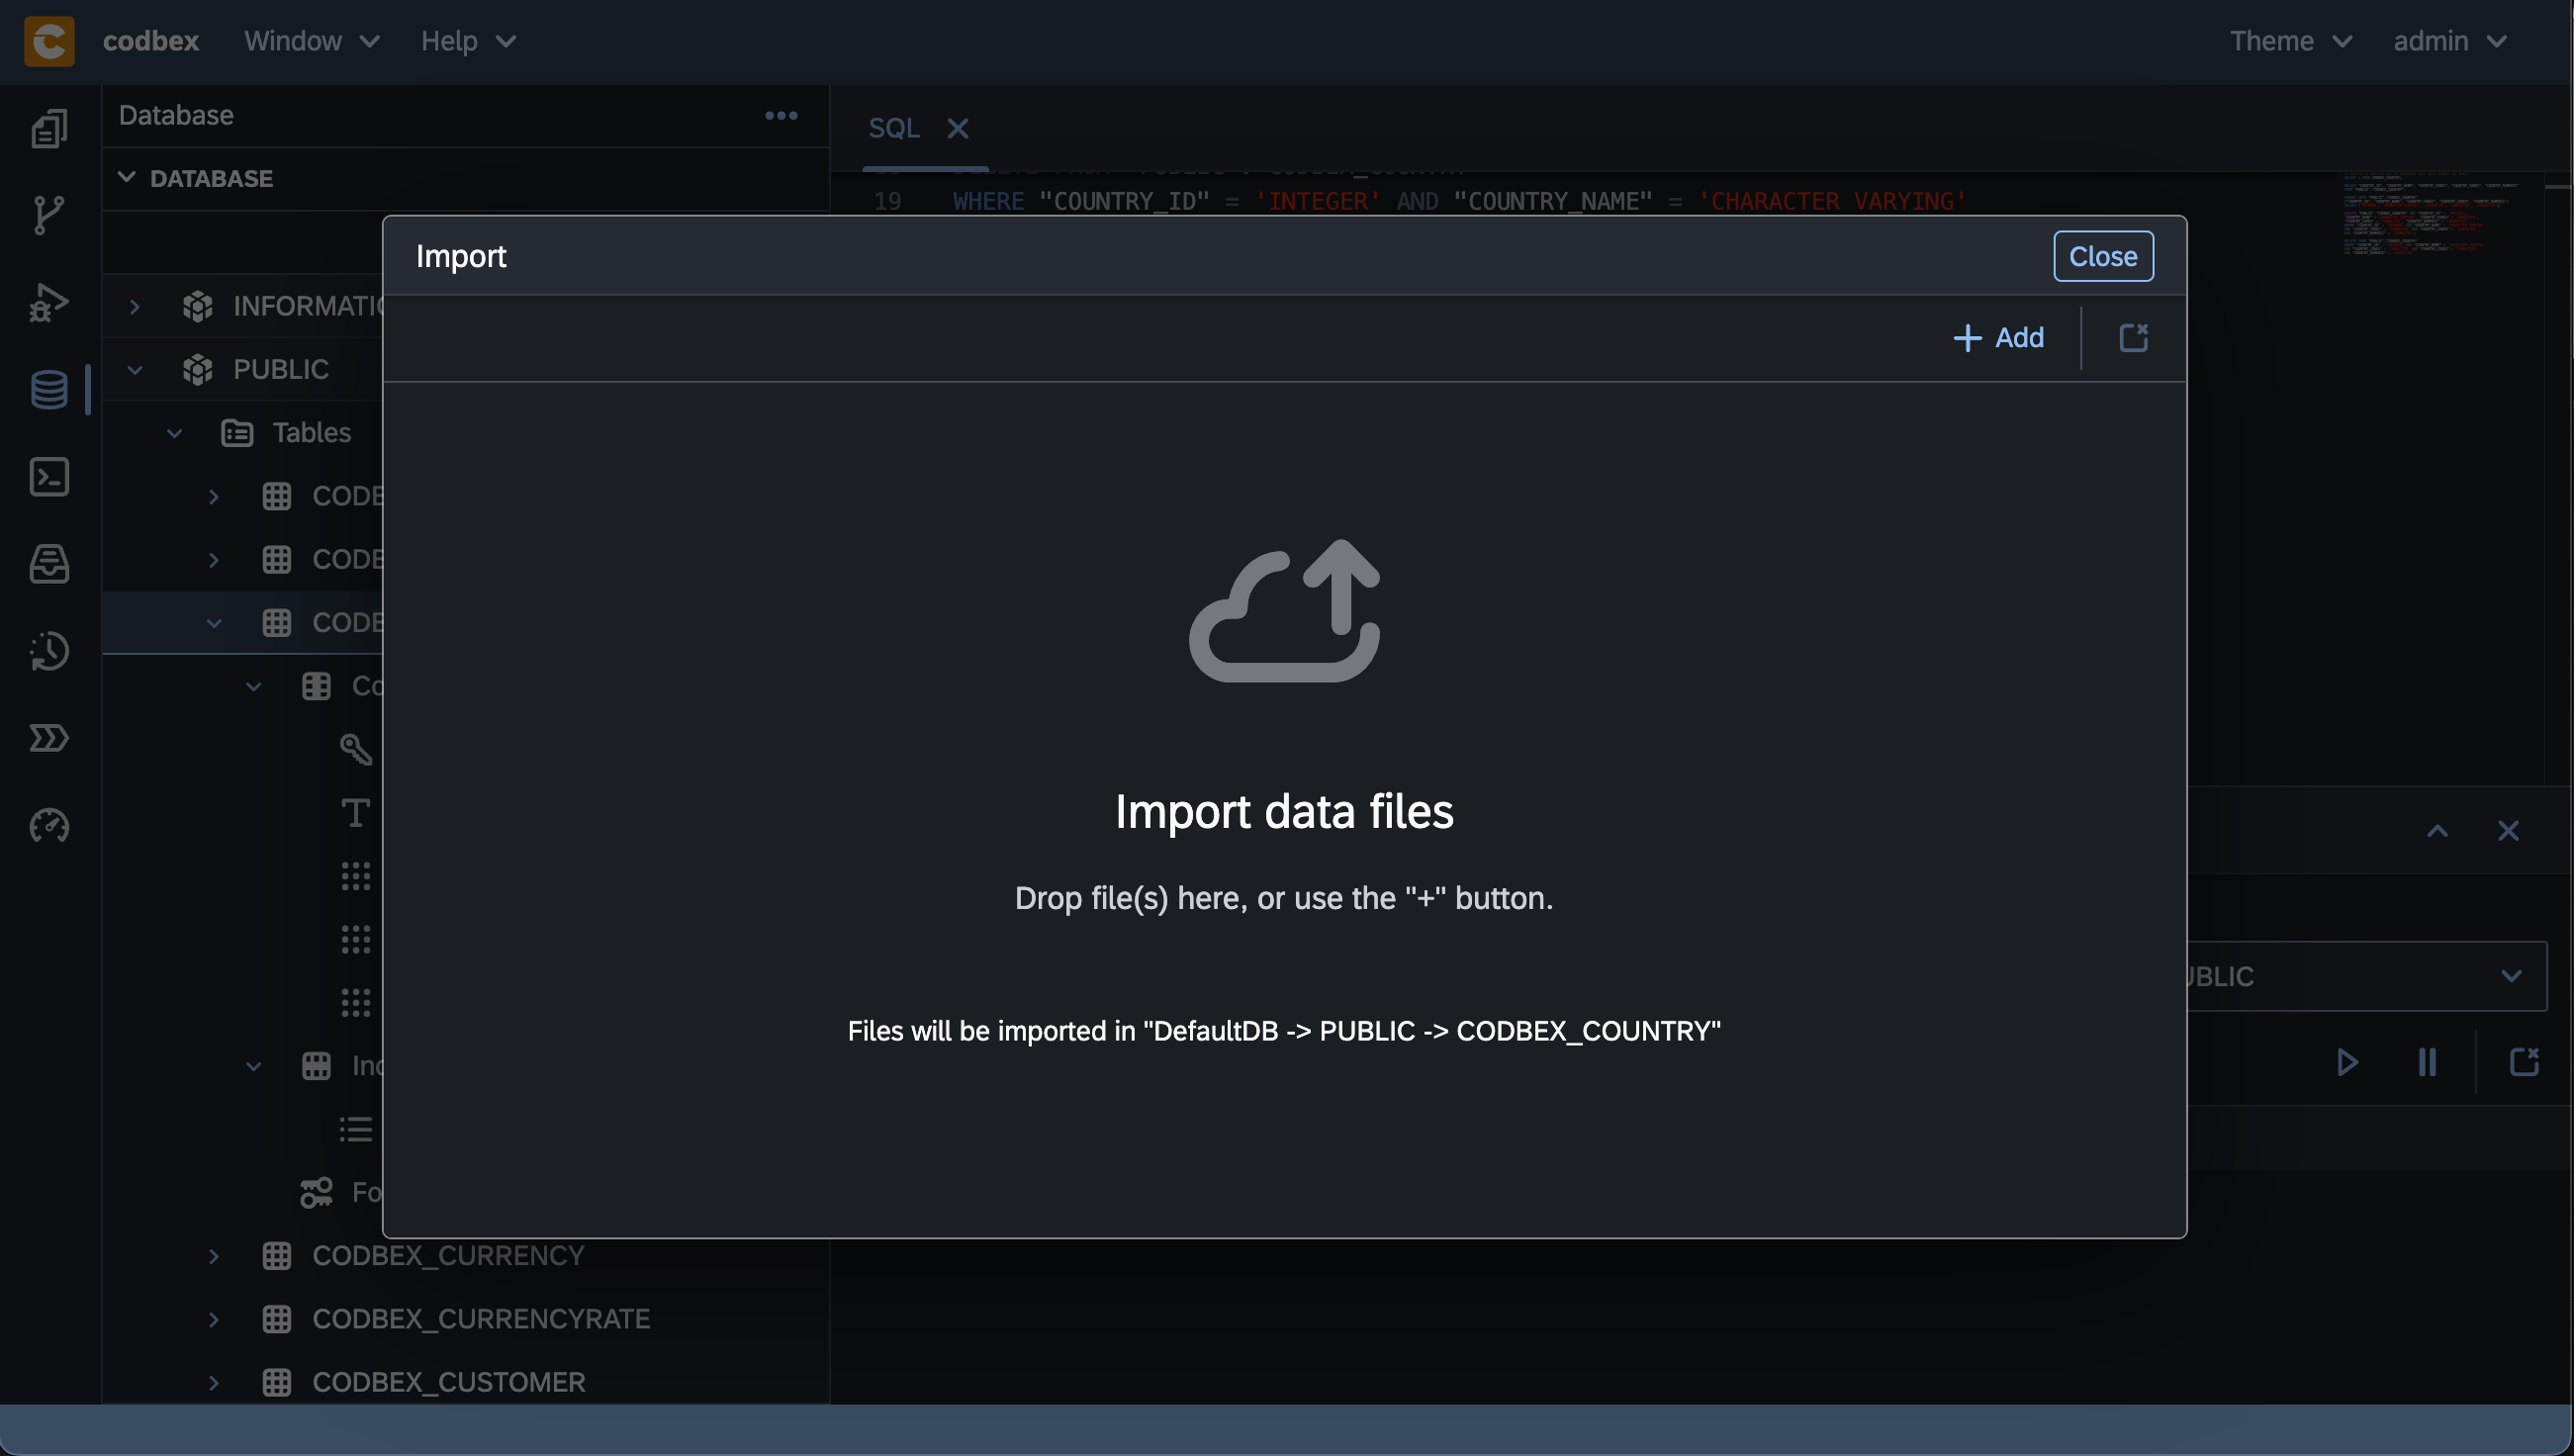
Task: Click the CODBEX_CURRENCY table grid icon
Action: pyautogui.click(x=276, y=1256)
